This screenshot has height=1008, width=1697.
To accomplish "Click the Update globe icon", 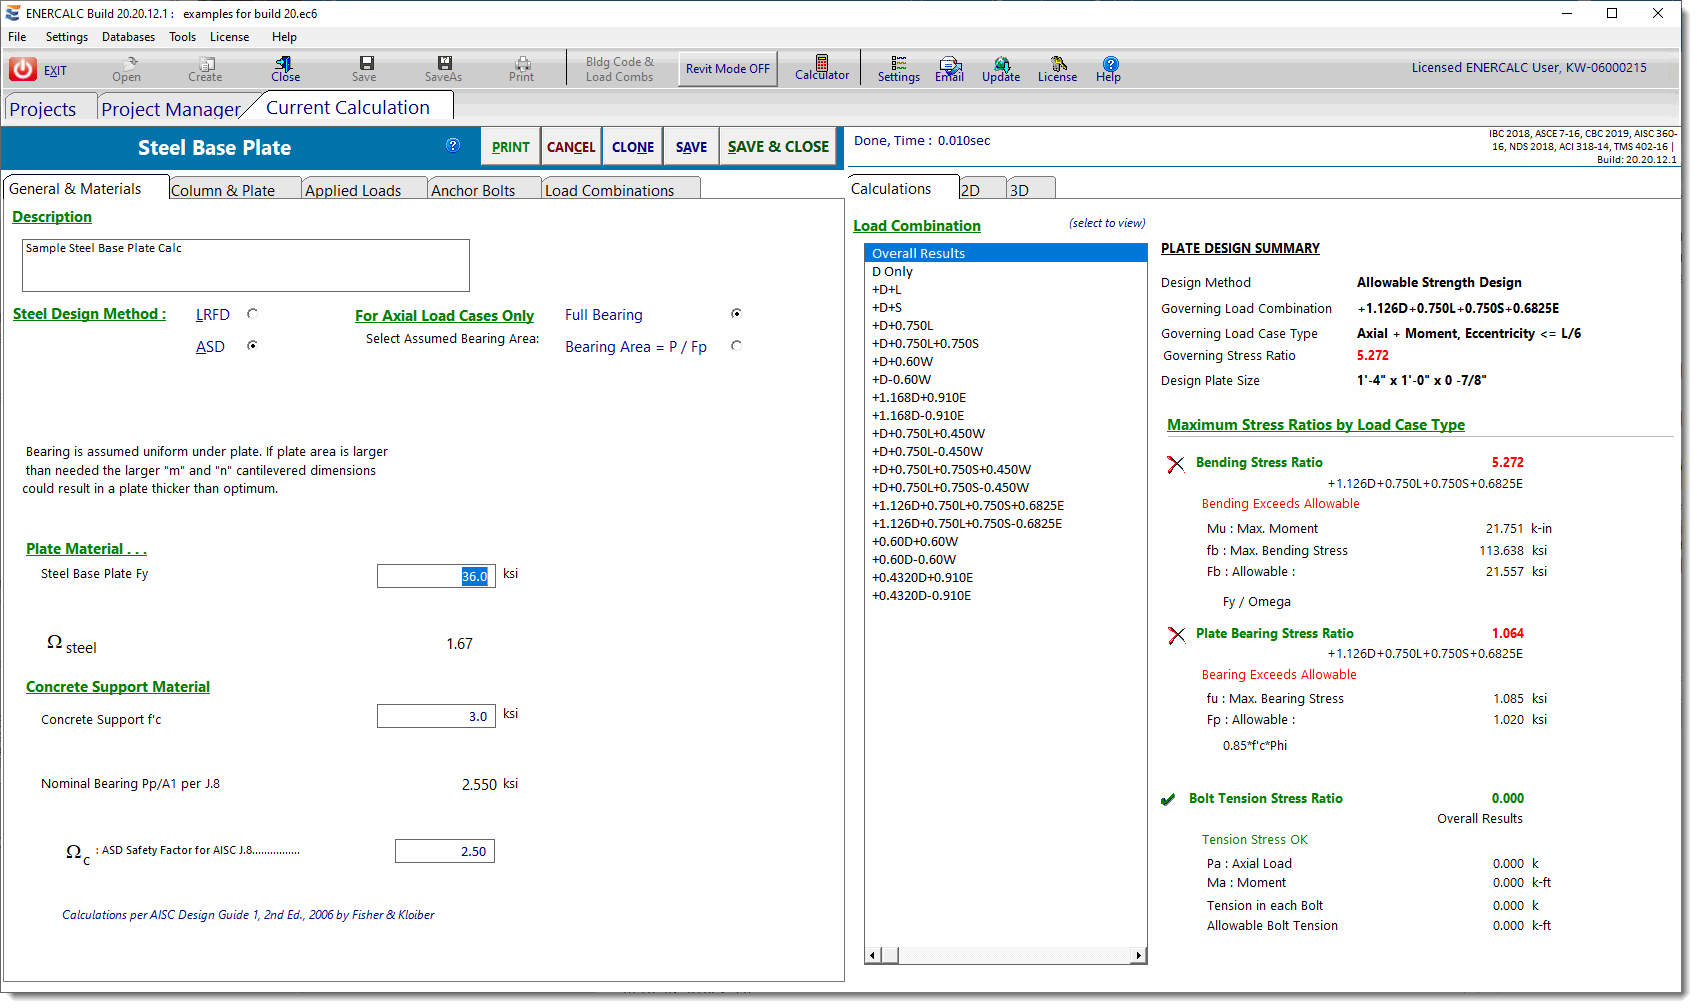I will click(1001, 63).
